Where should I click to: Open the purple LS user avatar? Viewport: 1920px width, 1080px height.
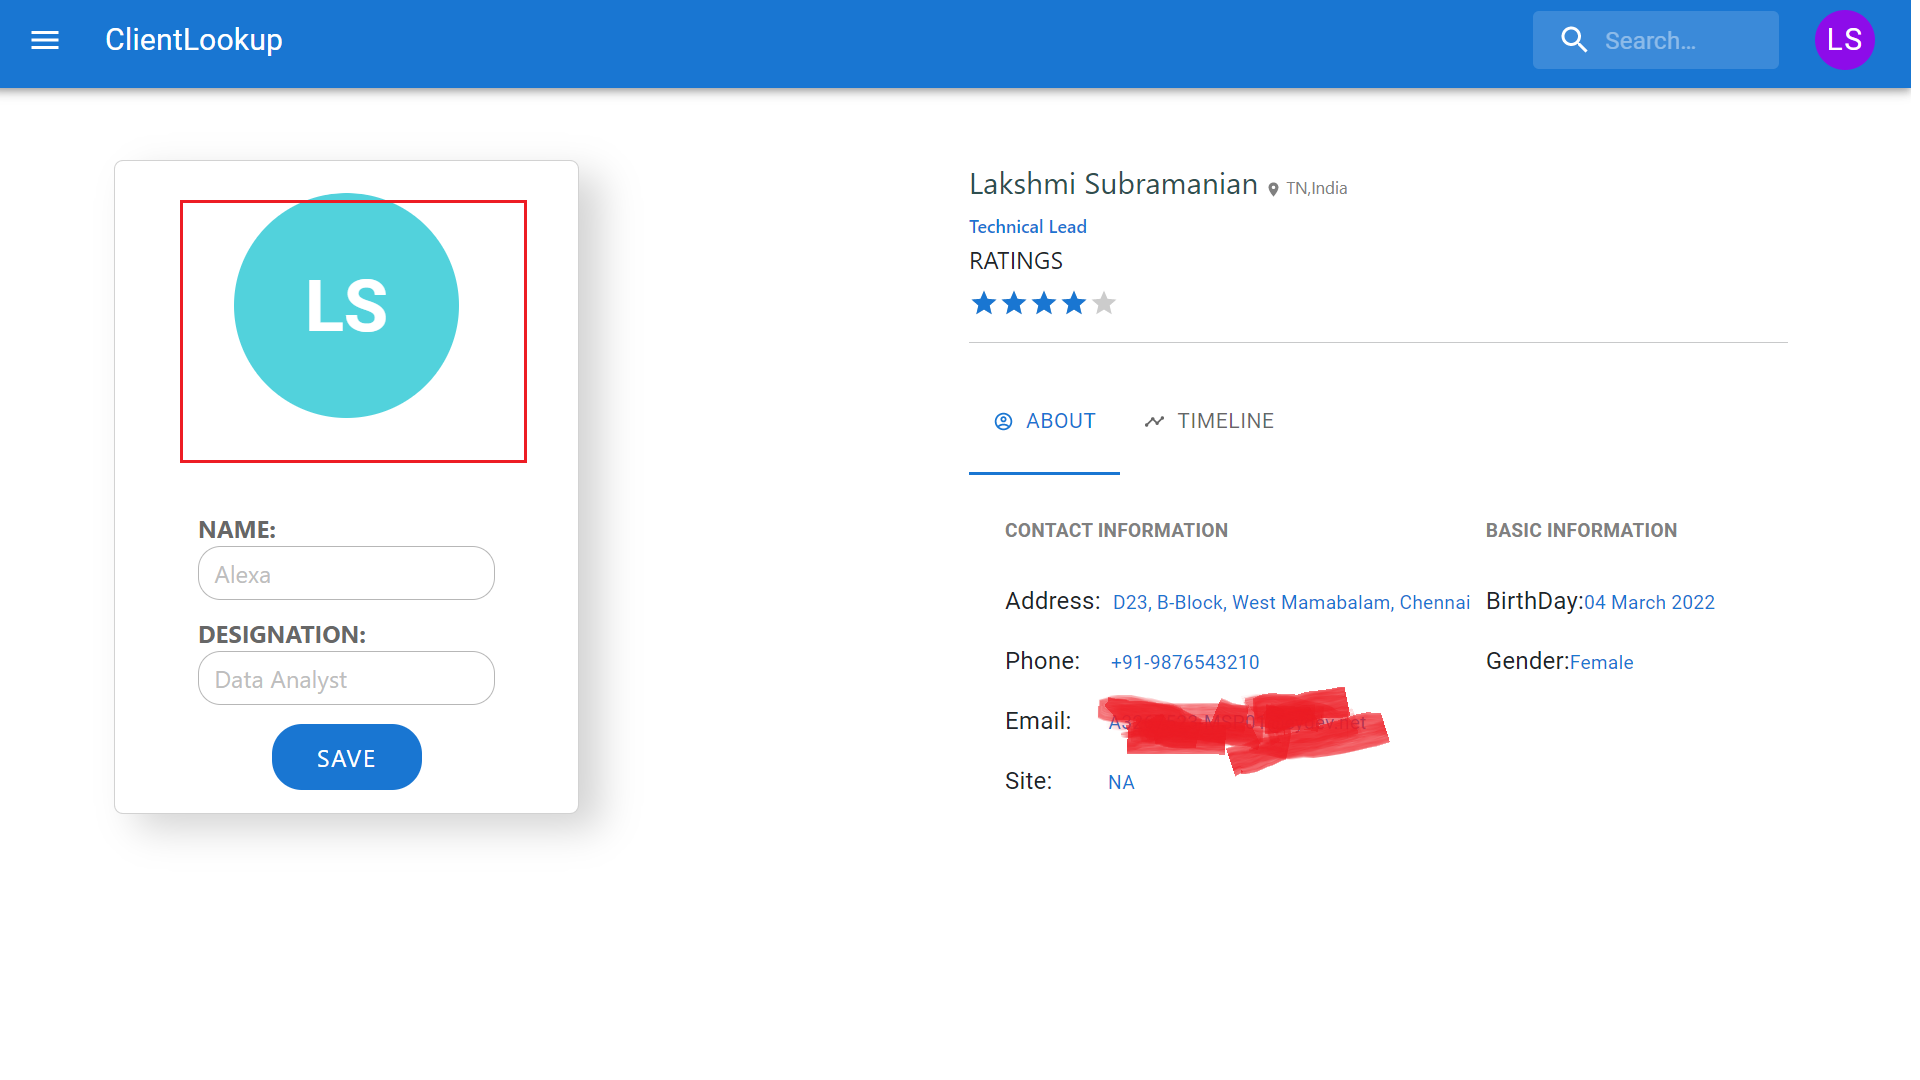click(1843, 40)
